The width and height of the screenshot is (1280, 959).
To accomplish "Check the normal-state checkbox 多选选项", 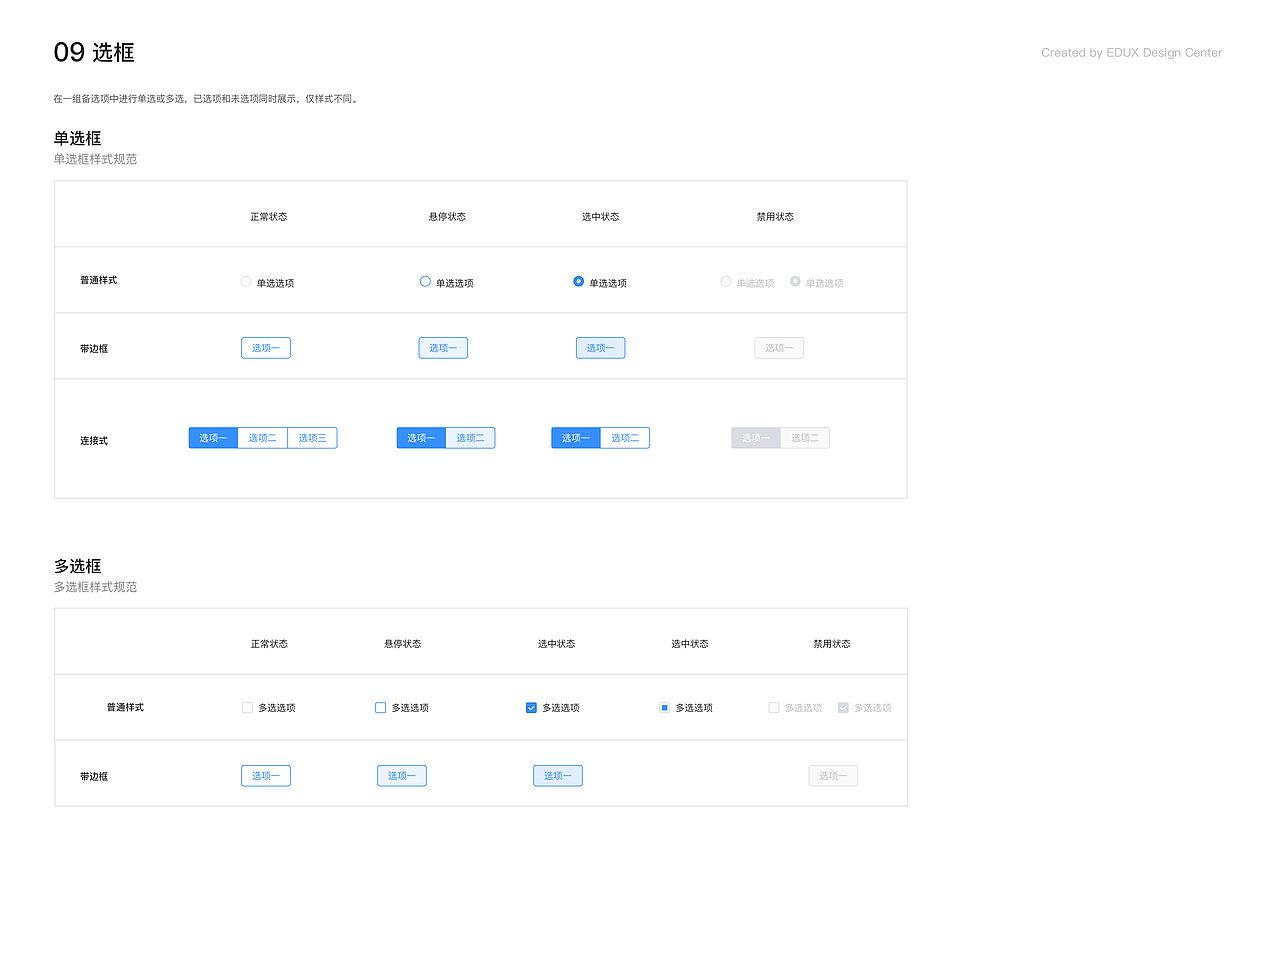I will pos(247,708).
